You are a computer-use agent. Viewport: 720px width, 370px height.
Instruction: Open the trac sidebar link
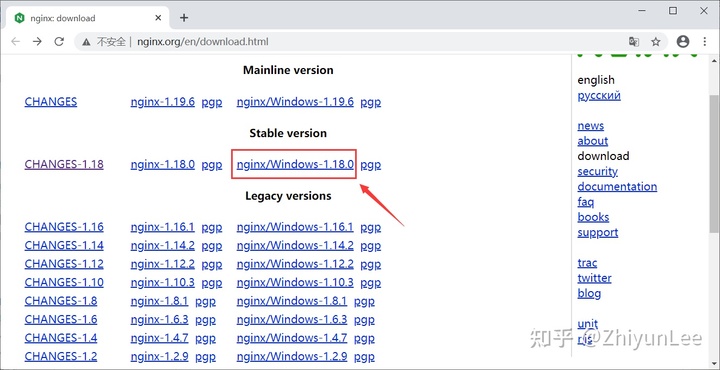[x=587, y=263]
